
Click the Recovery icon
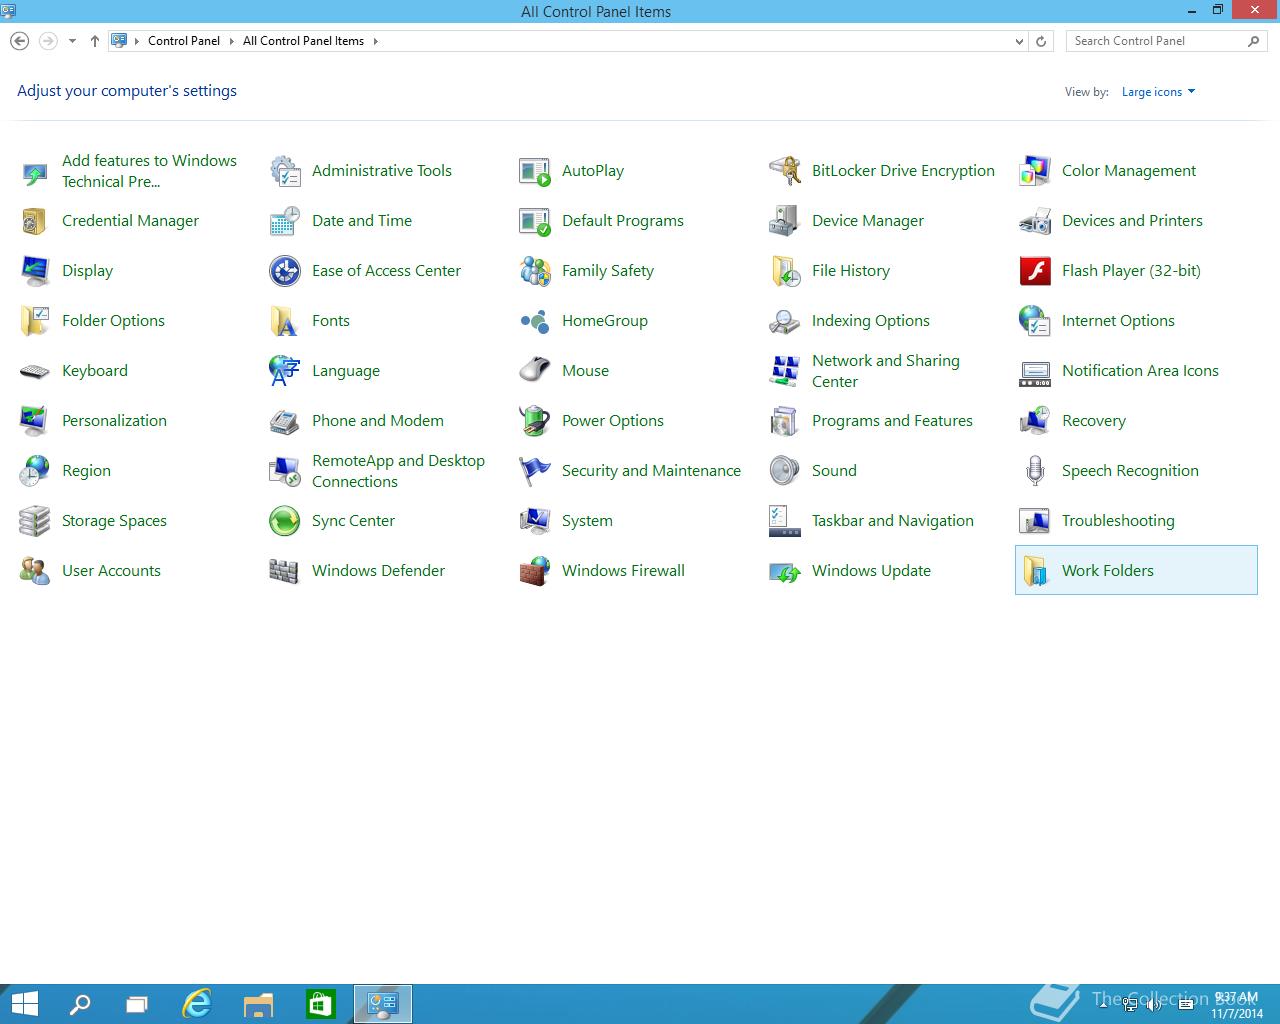click(x=1035, y=421)
